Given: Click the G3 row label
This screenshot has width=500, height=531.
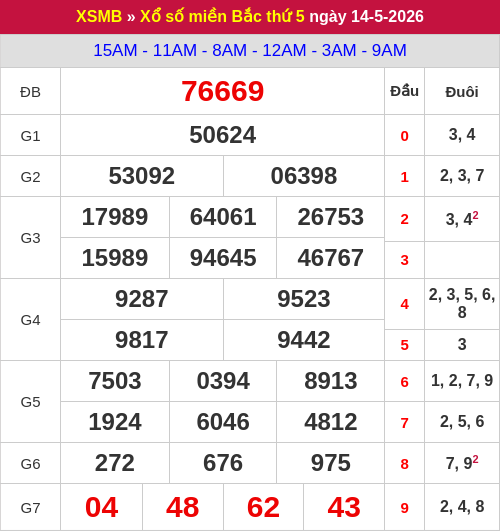Looking at the screenshot, I should click(x=30, y=238).
